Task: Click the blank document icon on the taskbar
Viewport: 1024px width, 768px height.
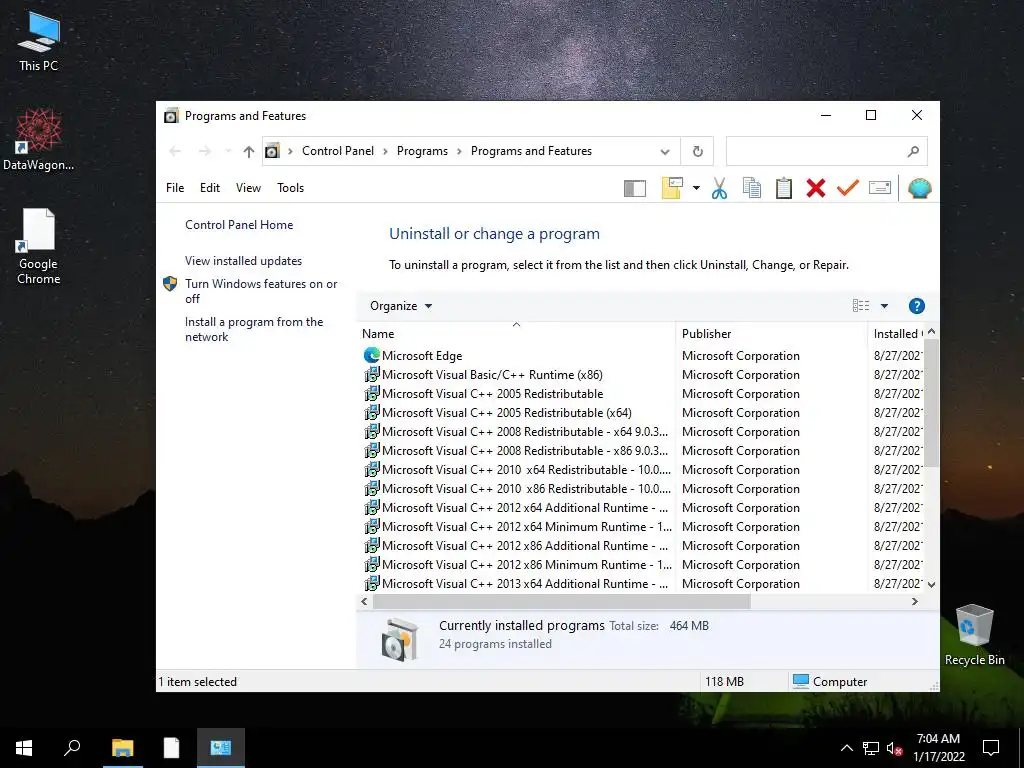Action: point(171,748)
